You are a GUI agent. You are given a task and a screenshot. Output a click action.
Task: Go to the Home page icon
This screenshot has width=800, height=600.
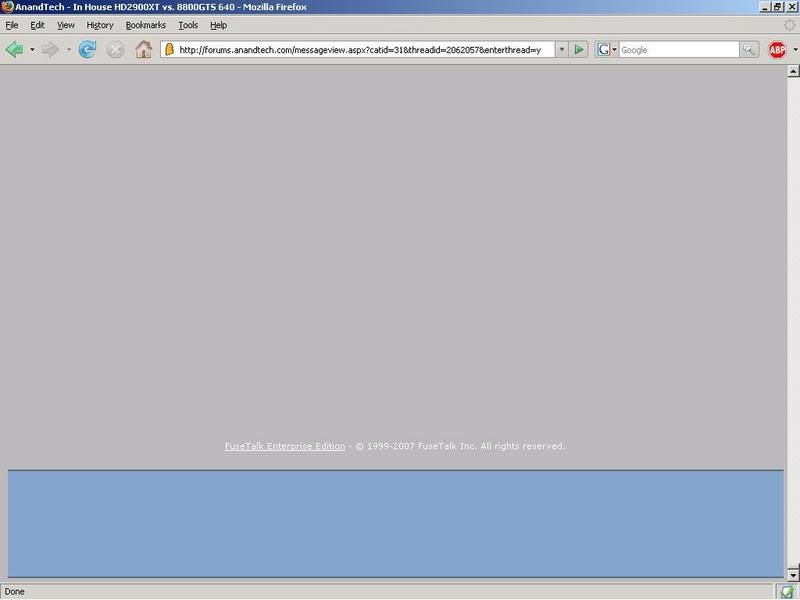coord(143,49)
